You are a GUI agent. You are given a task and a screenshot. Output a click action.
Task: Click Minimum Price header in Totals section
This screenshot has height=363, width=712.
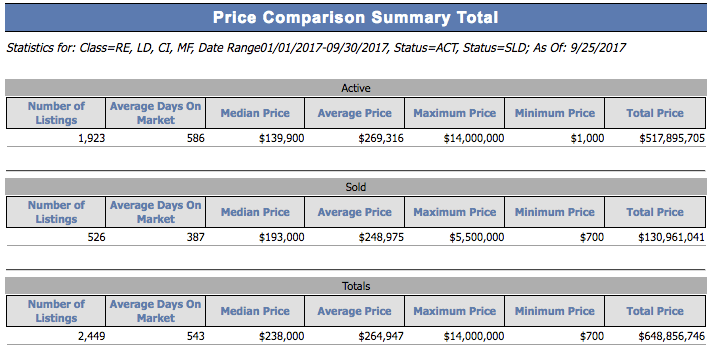coord(554,311)
